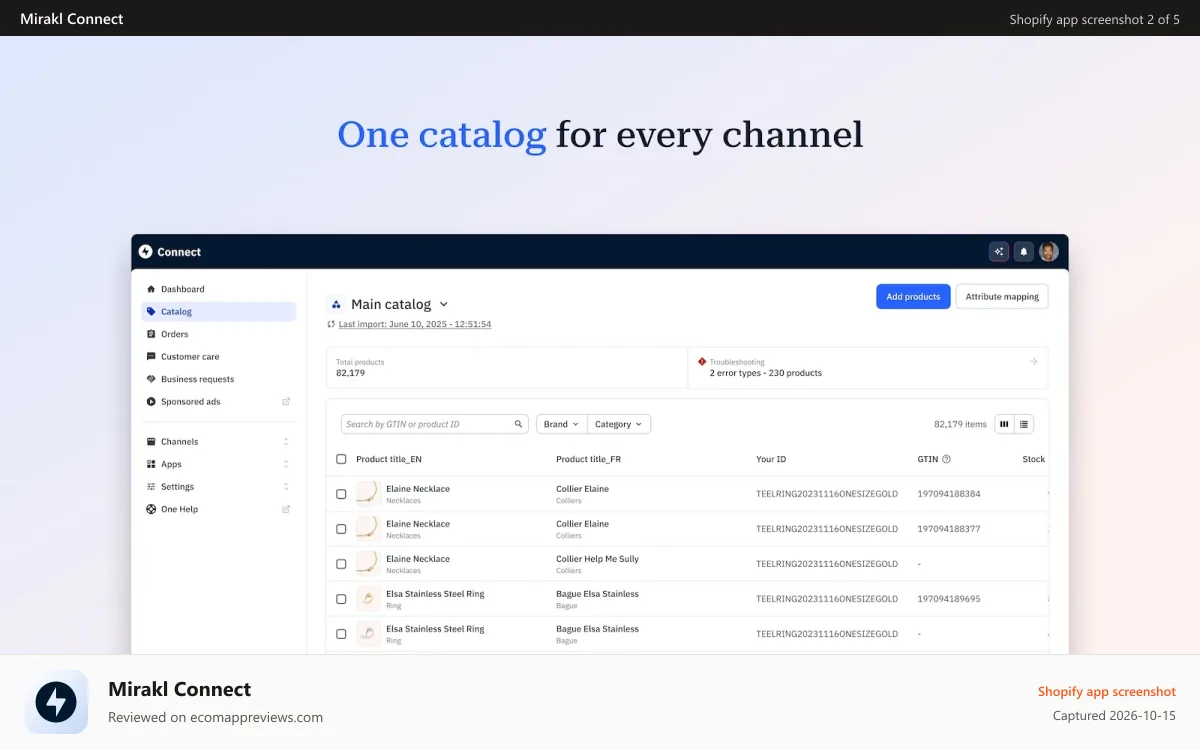
Task: Open external link icon beside Sponsored ads
Action: (x=286, y=402)
